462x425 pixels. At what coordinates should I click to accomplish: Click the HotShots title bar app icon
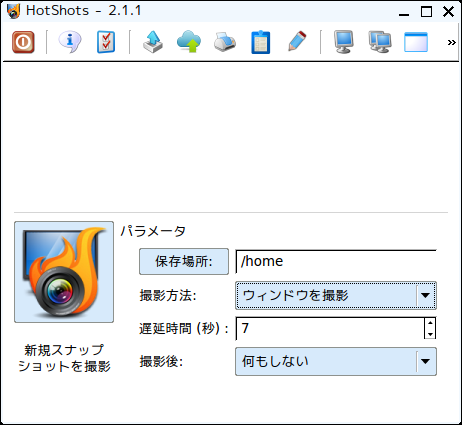point(13,11)
